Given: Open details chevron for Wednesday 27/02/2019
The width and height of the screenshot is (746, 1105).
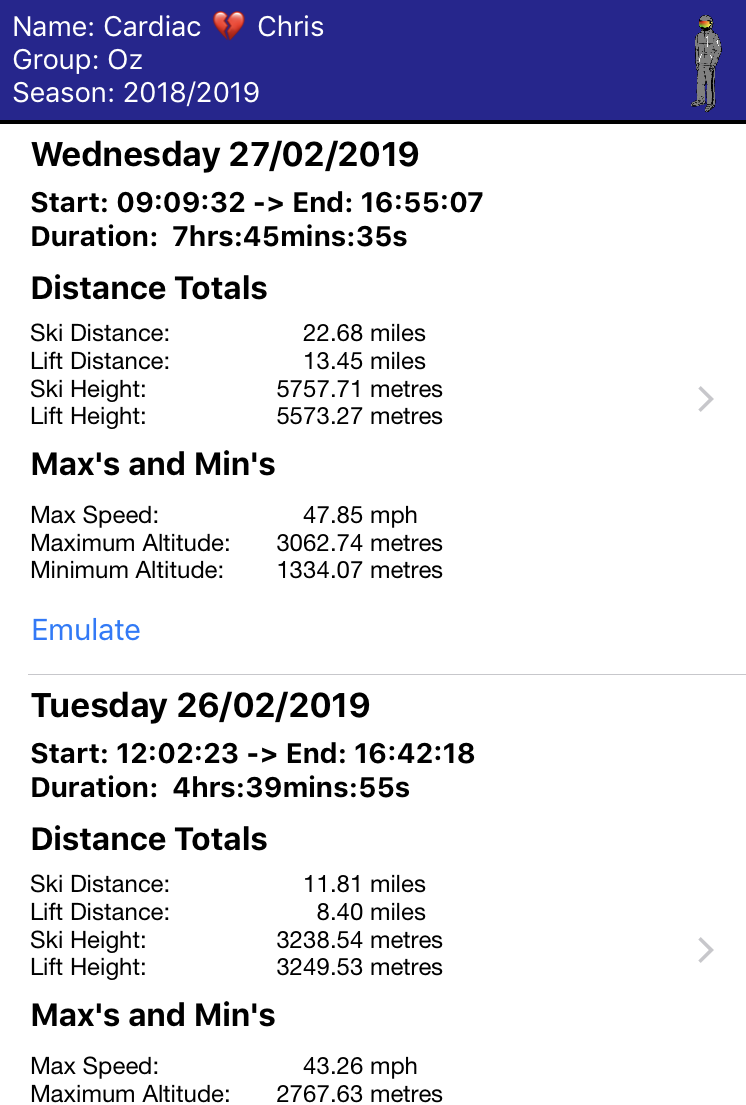Looking at the screenshot, I should [706, 400].
